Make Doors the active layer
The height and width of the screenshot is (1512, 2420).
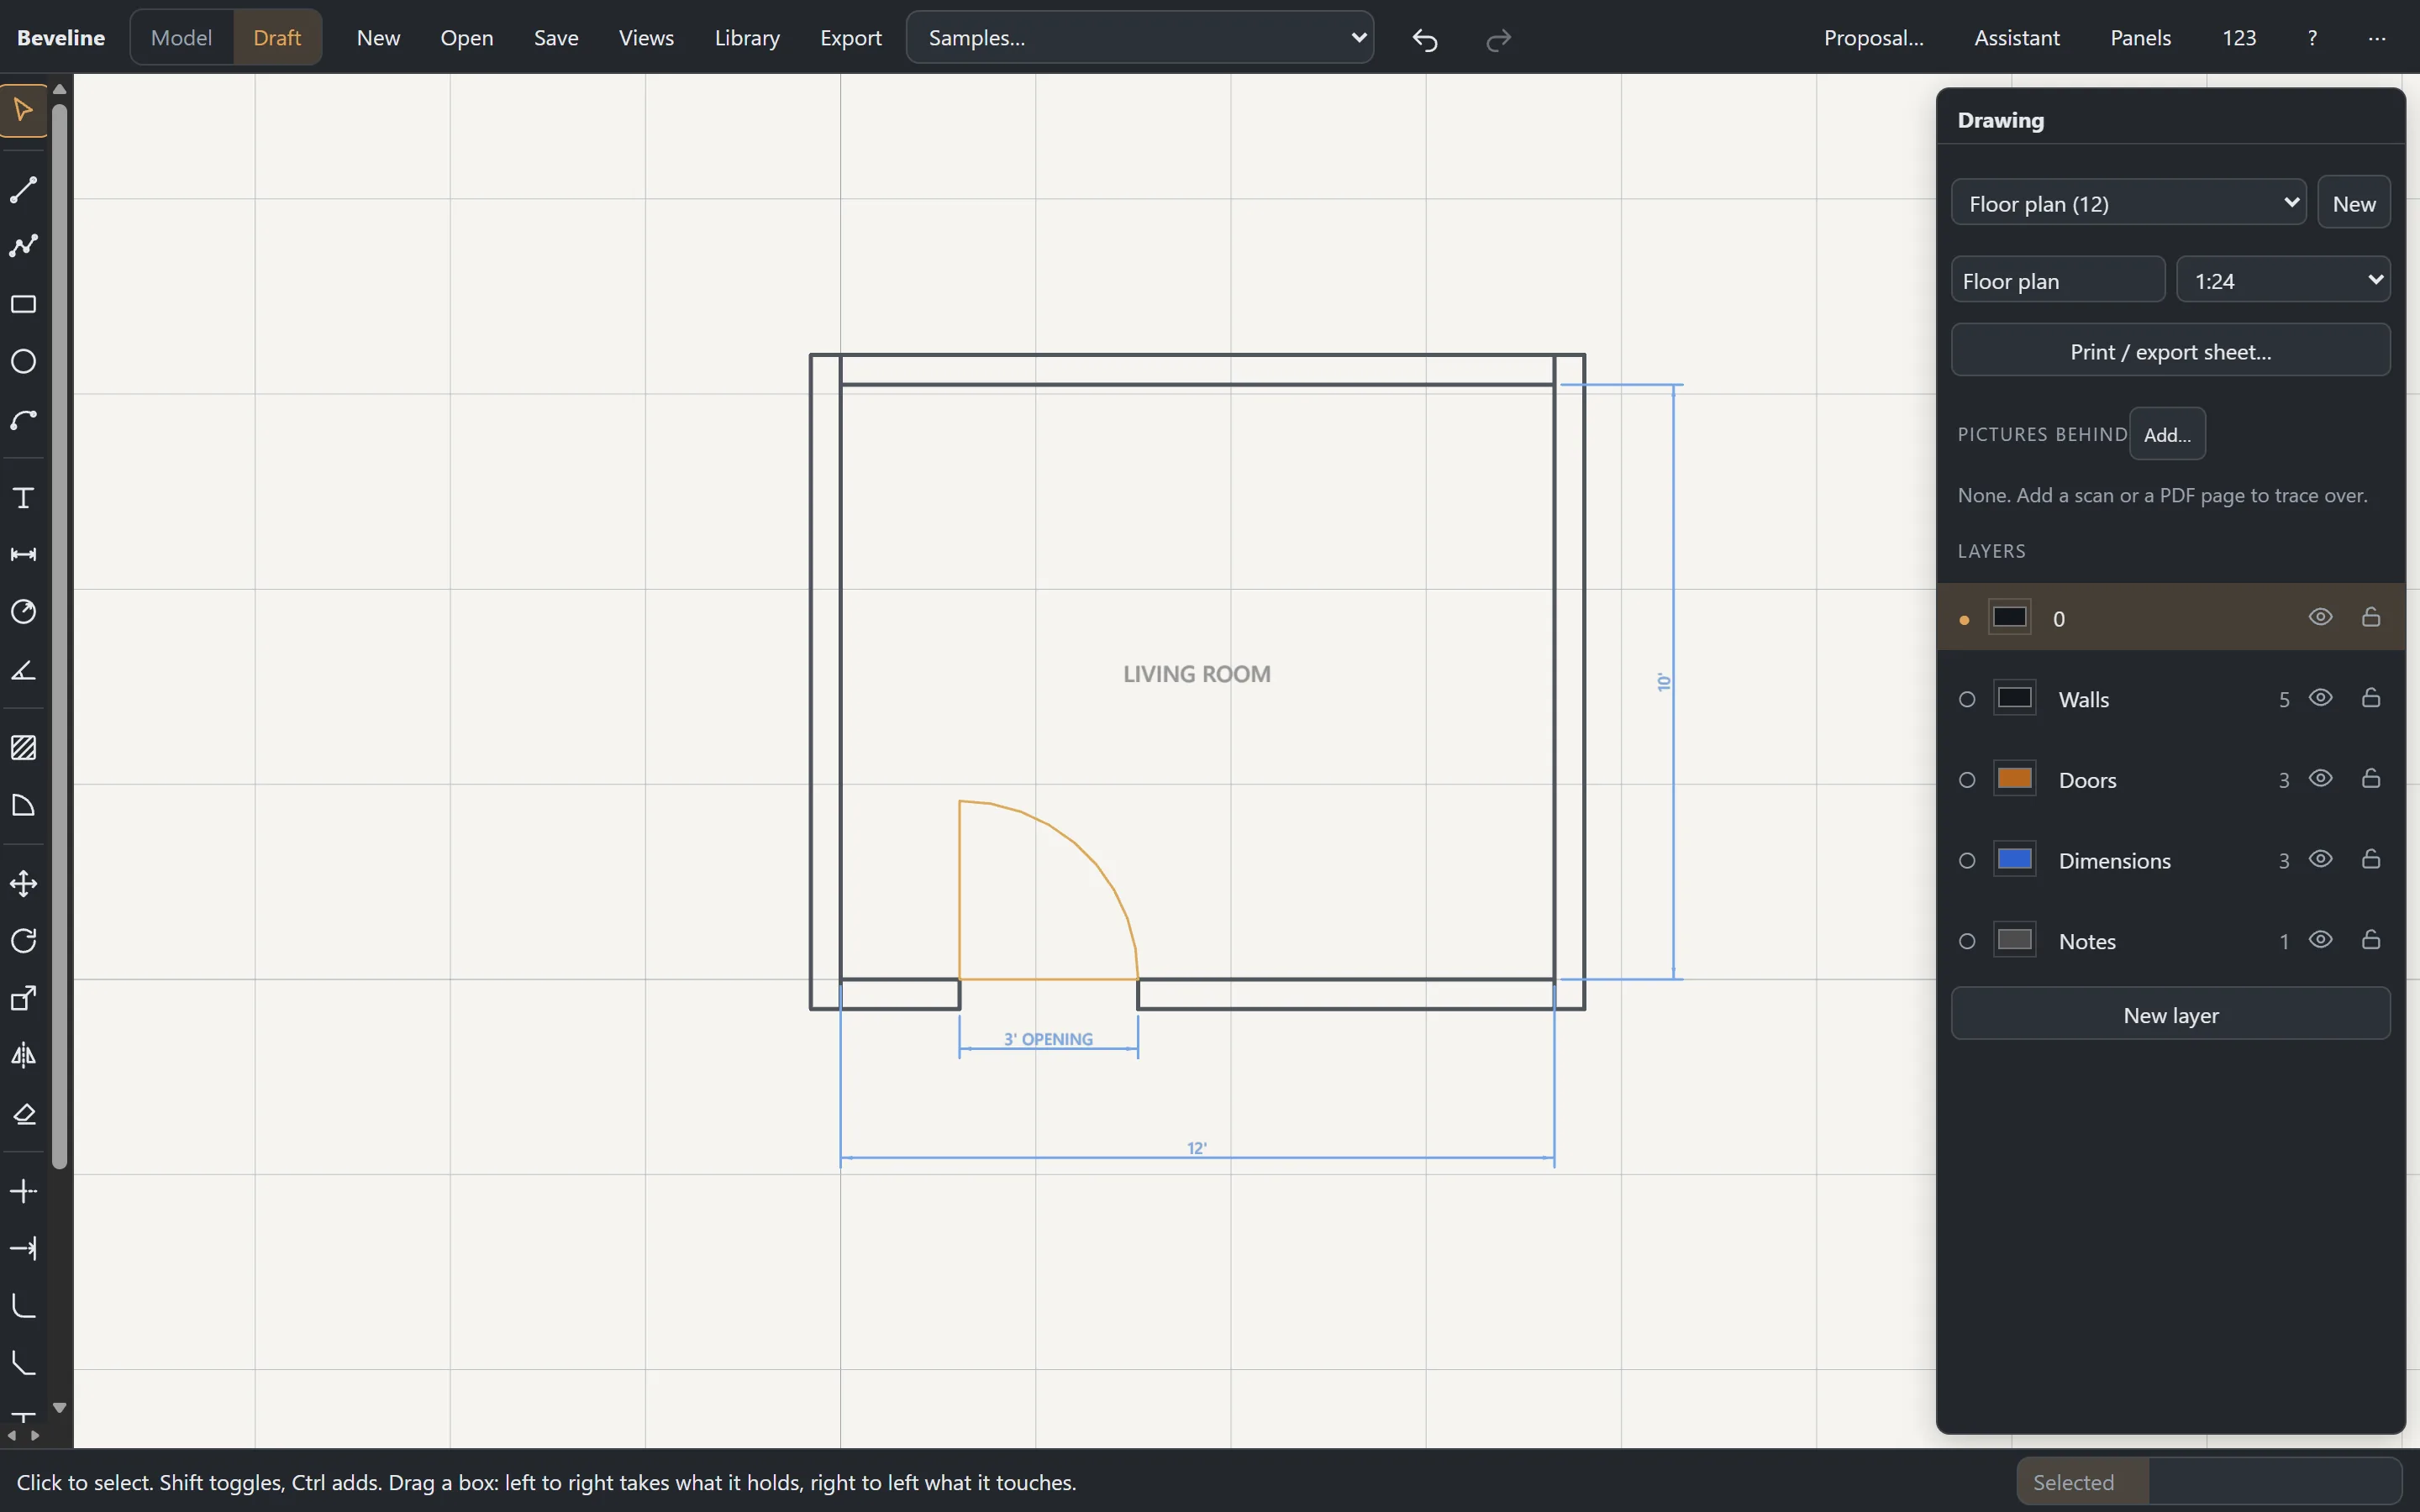pos(1967,780)
